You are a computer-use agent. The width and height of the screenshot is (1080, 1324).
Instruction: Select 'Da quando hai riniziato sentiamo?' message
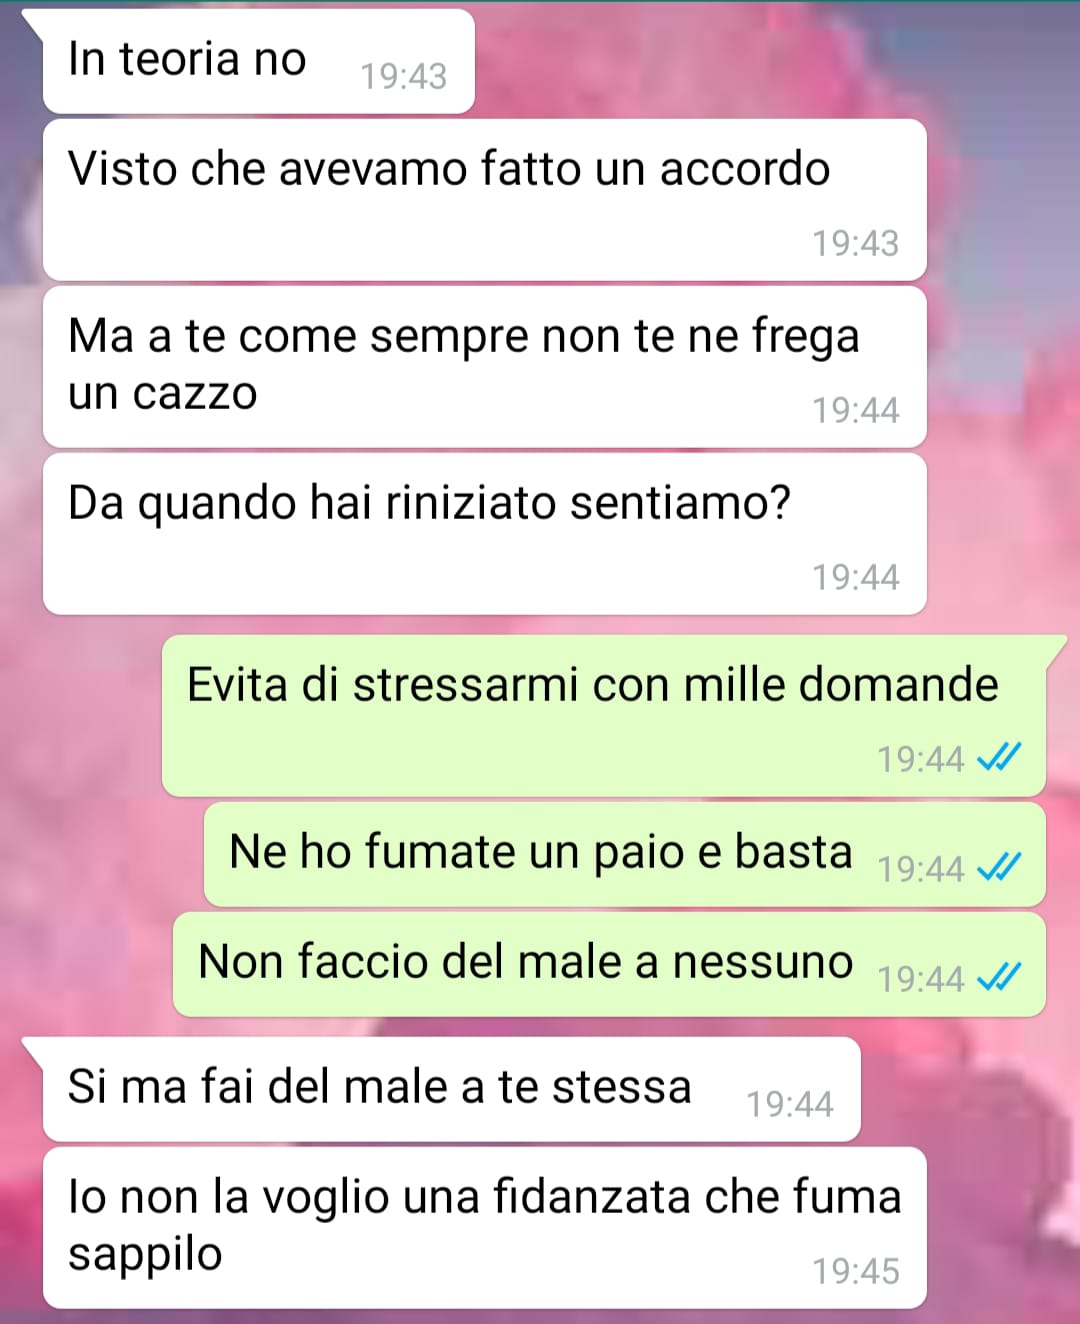pyautogui.click(x=485, y=534)
